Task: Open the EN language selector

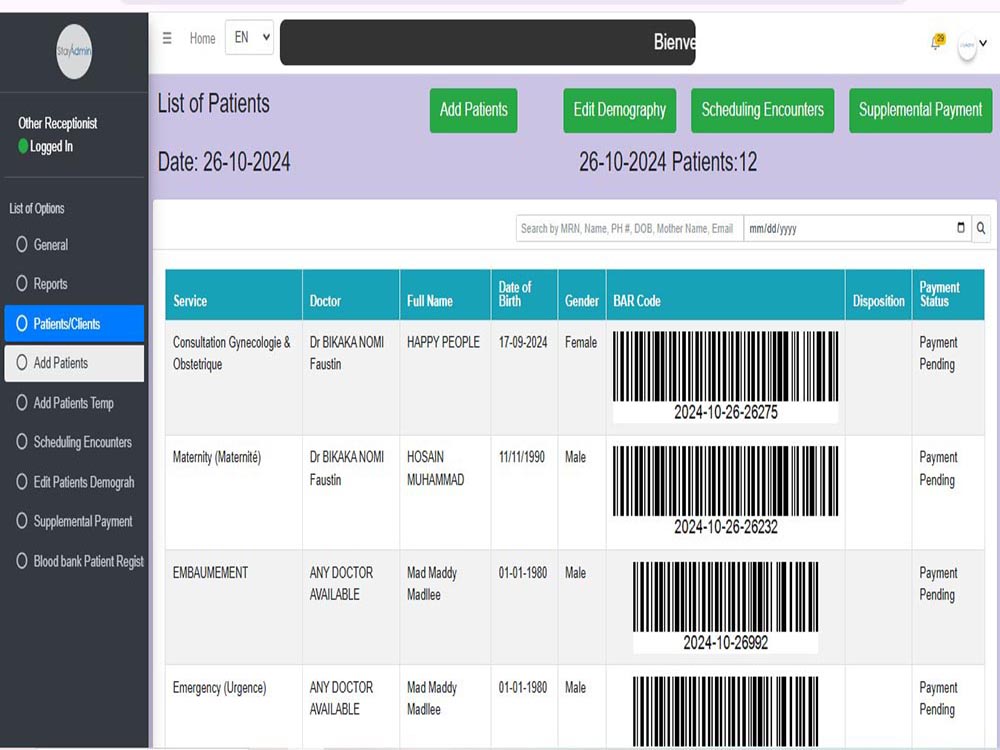Action: pos(249,38)
